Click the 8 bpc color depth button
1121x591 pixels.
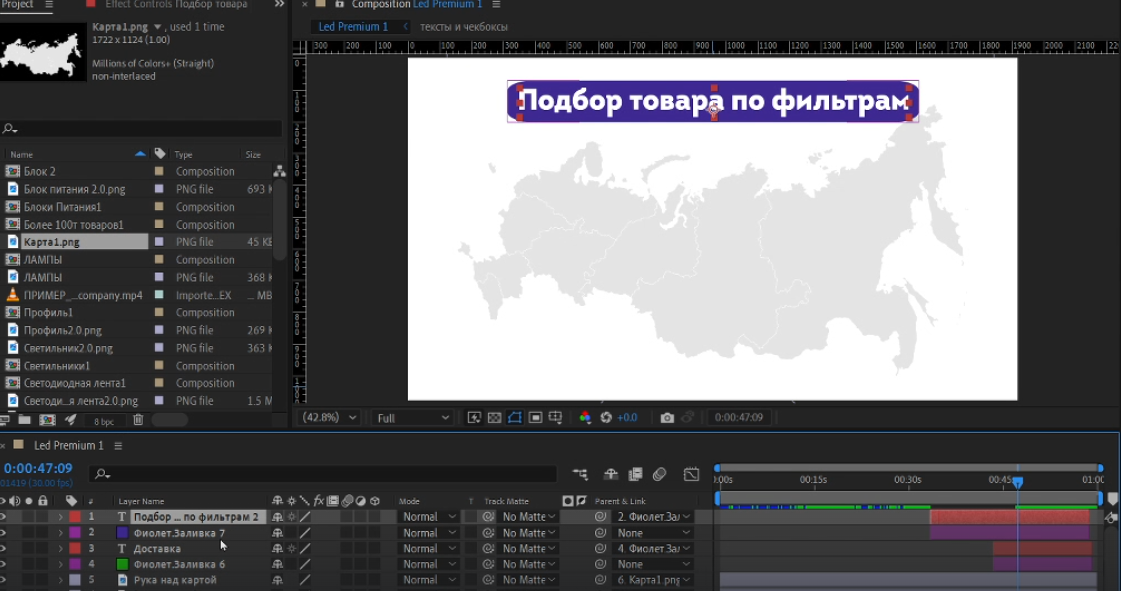point(104,421)
